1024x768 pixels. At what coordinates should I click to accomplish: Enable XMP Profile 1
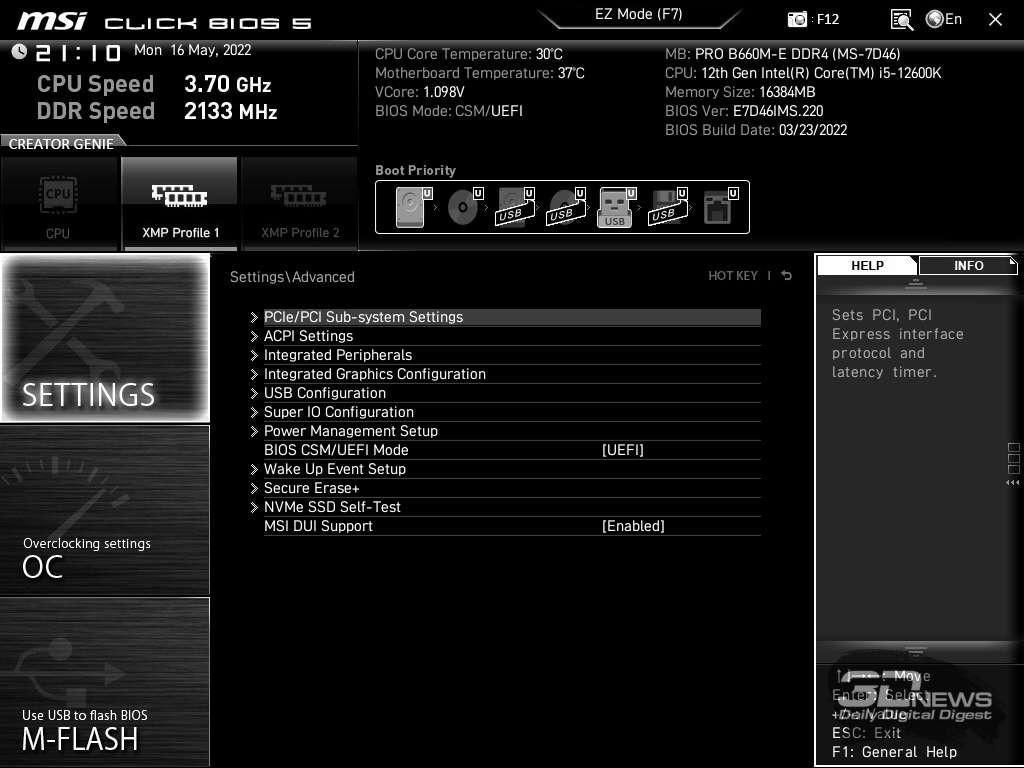tap(180, 204)
